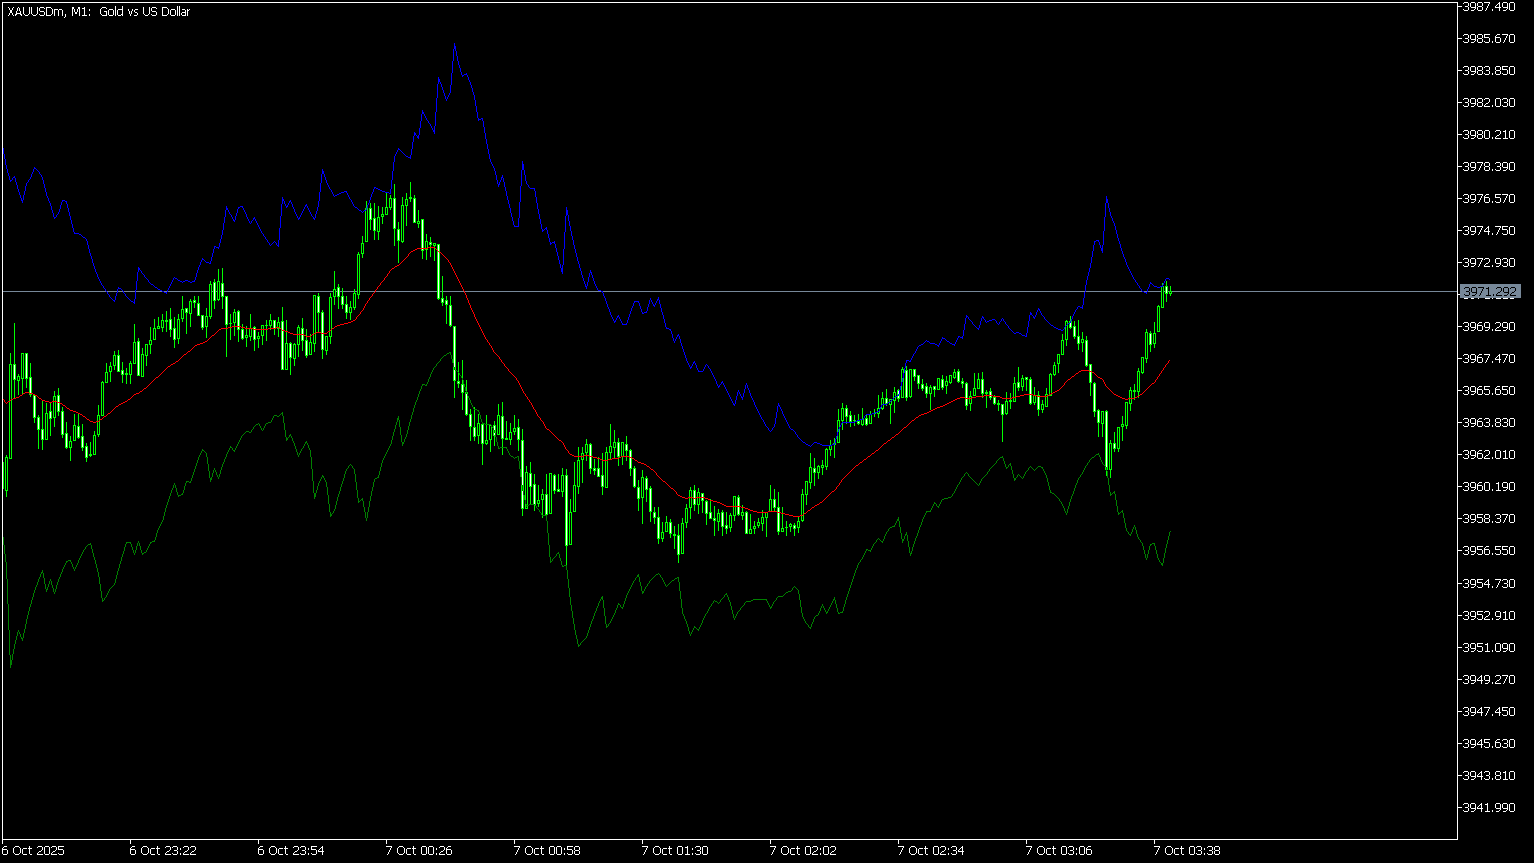Select the highest peak of the blue upper band
The image size is (1534, 863).
pos(454,44)
